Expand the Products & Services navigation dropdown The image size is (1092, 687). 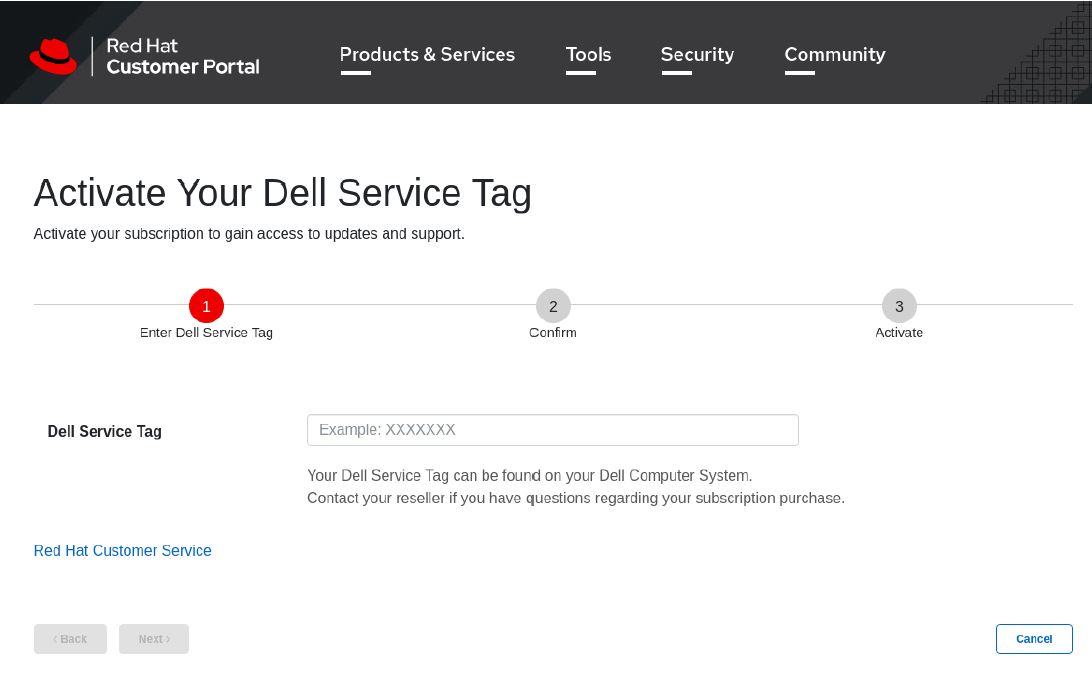[x=427, y=55]
